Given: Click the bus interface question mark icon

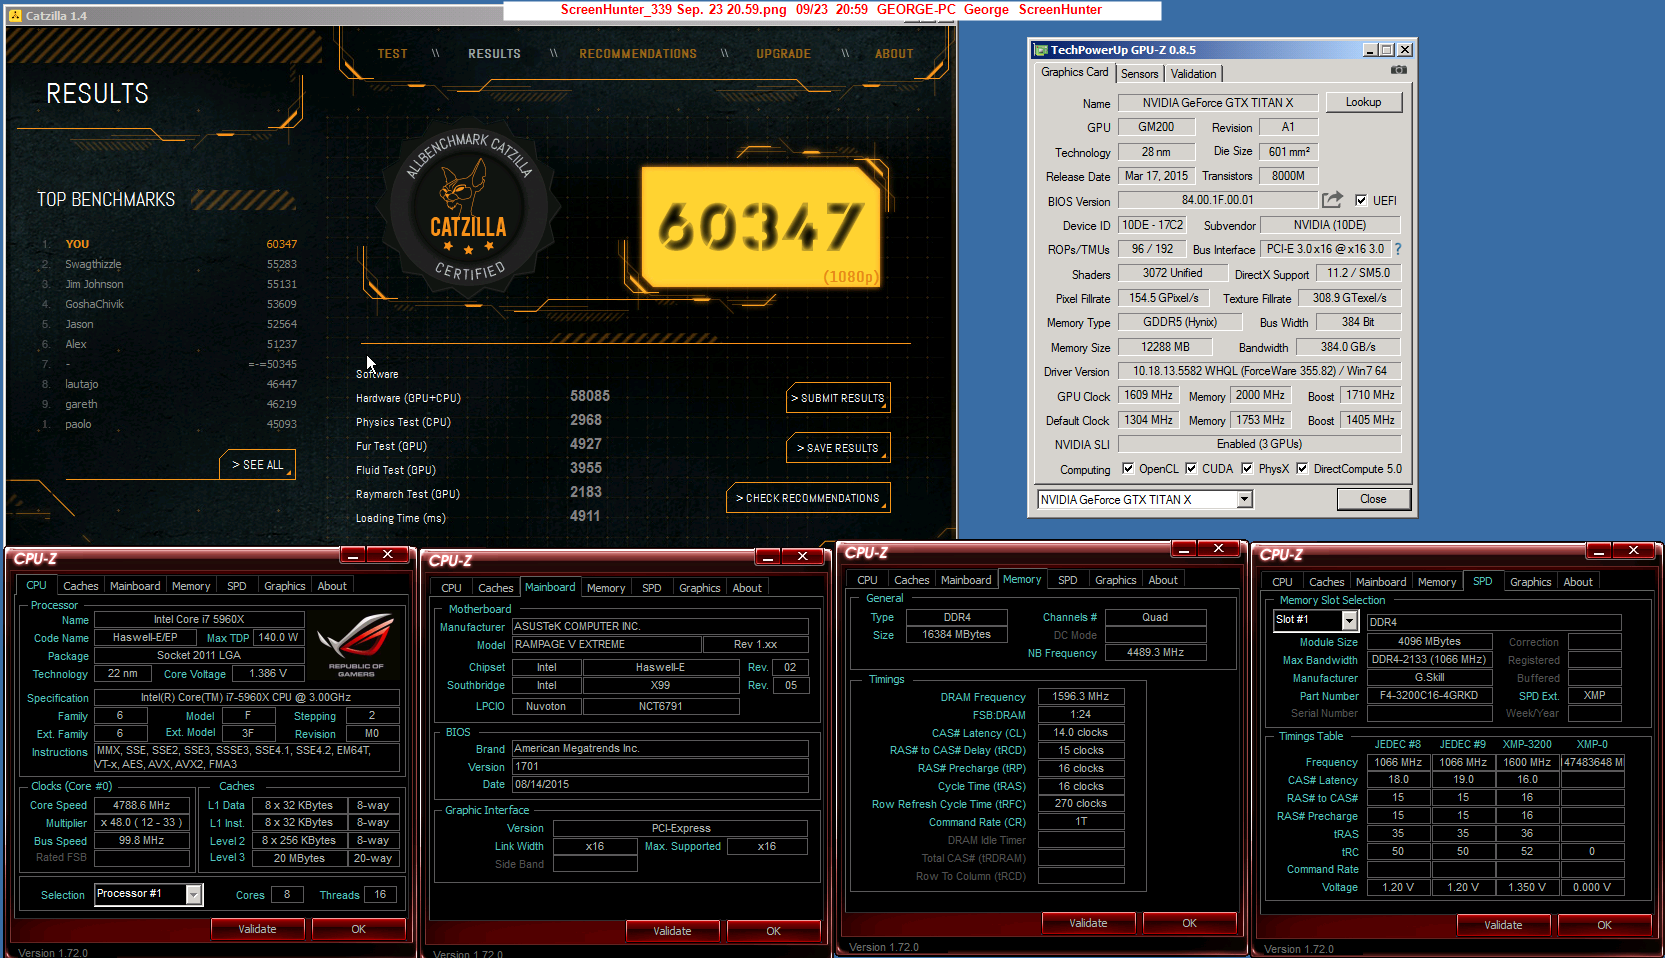Looking at the screenshot, I should pyautogui.click(x=1397, y=249).
